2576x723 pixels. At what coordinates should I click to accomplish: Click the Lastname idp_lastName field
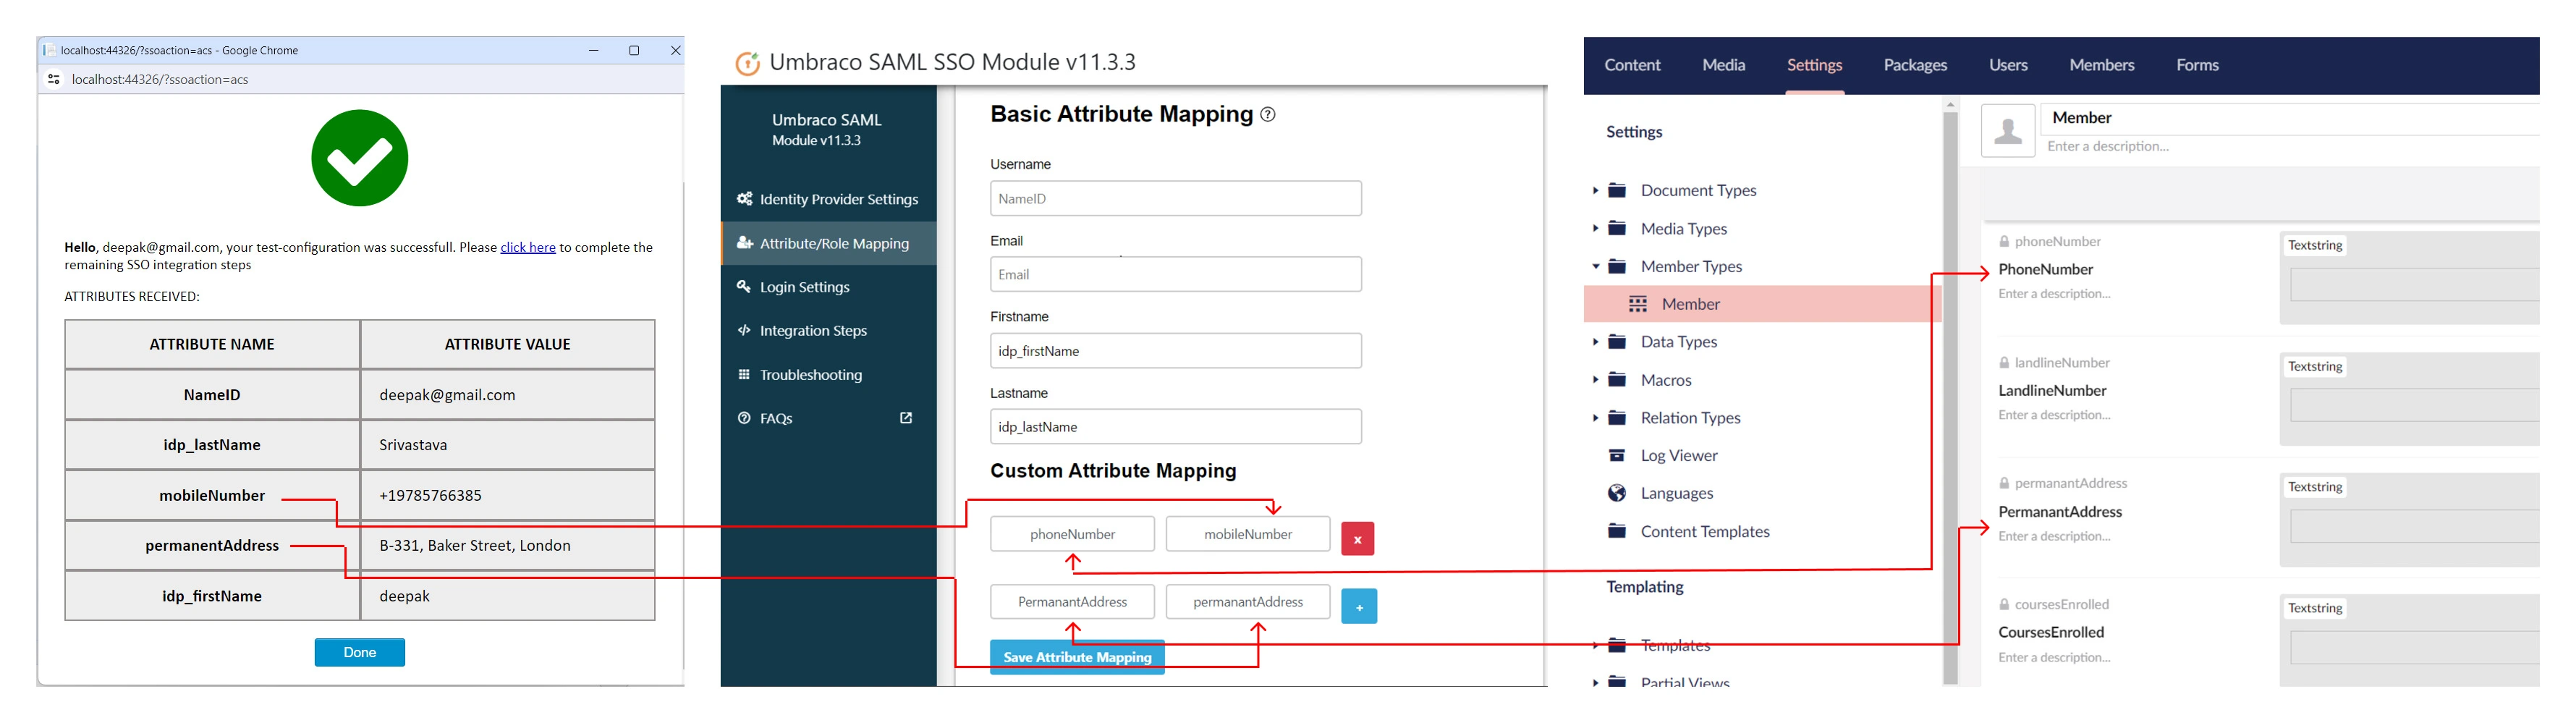[1175, 427]
